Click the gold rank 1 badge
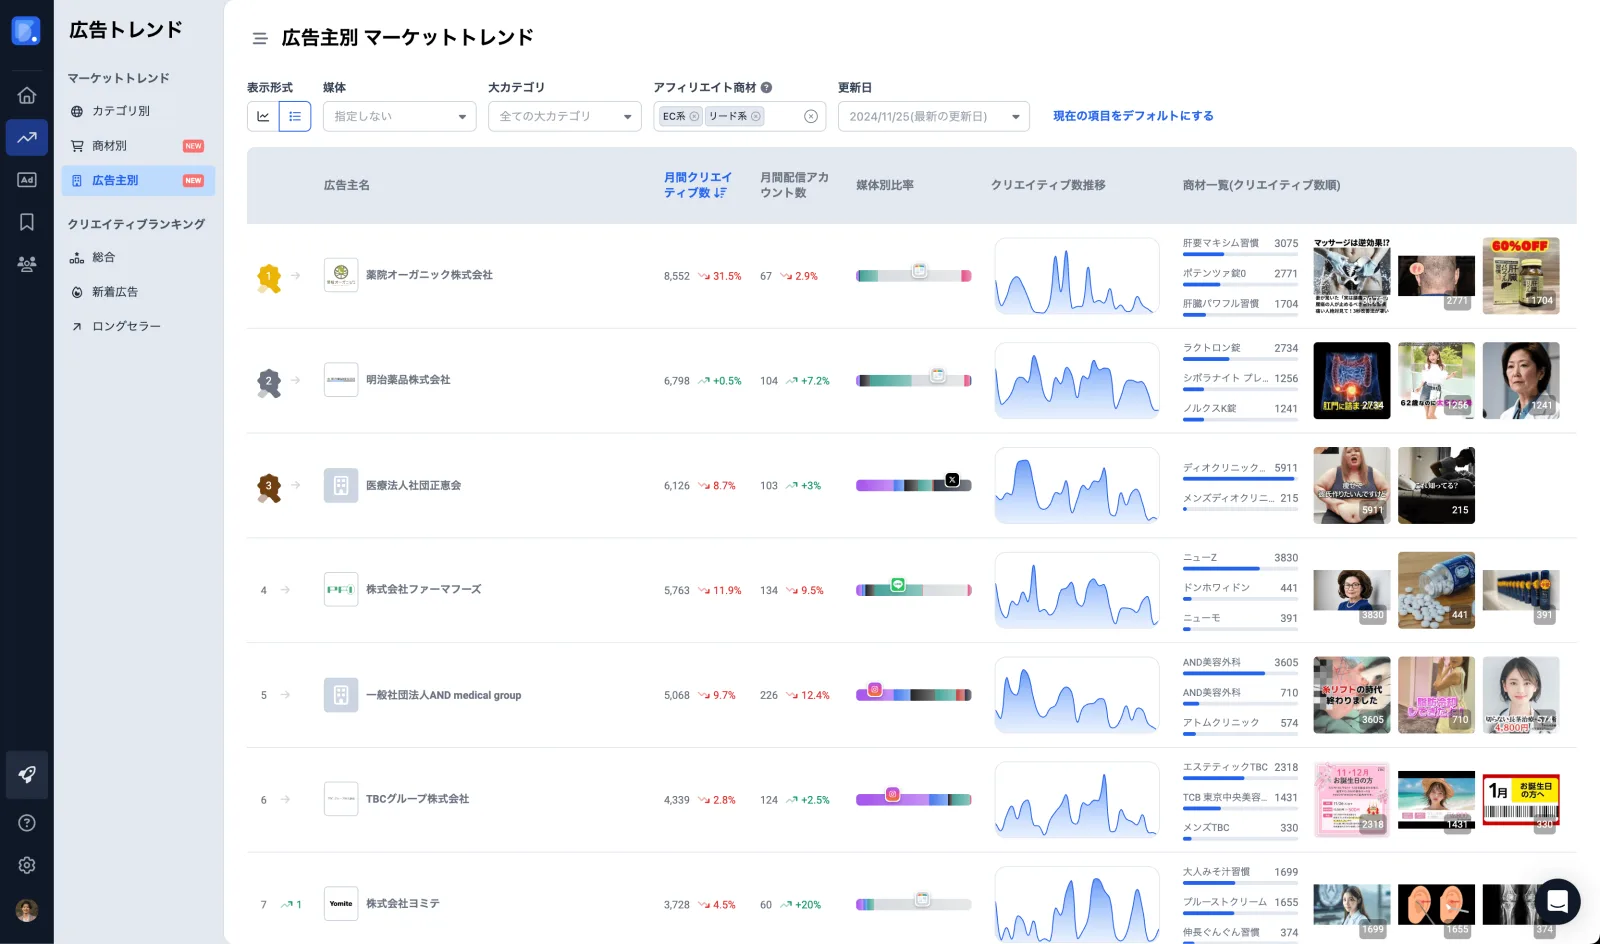This screenshot has width=1600, height=944. coord(268,277)
